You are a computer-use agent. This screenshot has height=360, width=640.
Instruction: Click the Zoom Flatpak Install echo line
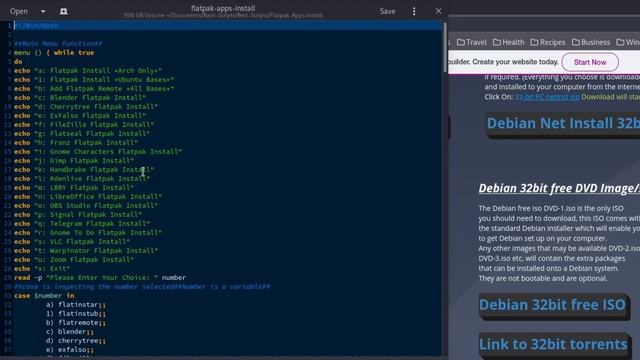click(74, 260)
